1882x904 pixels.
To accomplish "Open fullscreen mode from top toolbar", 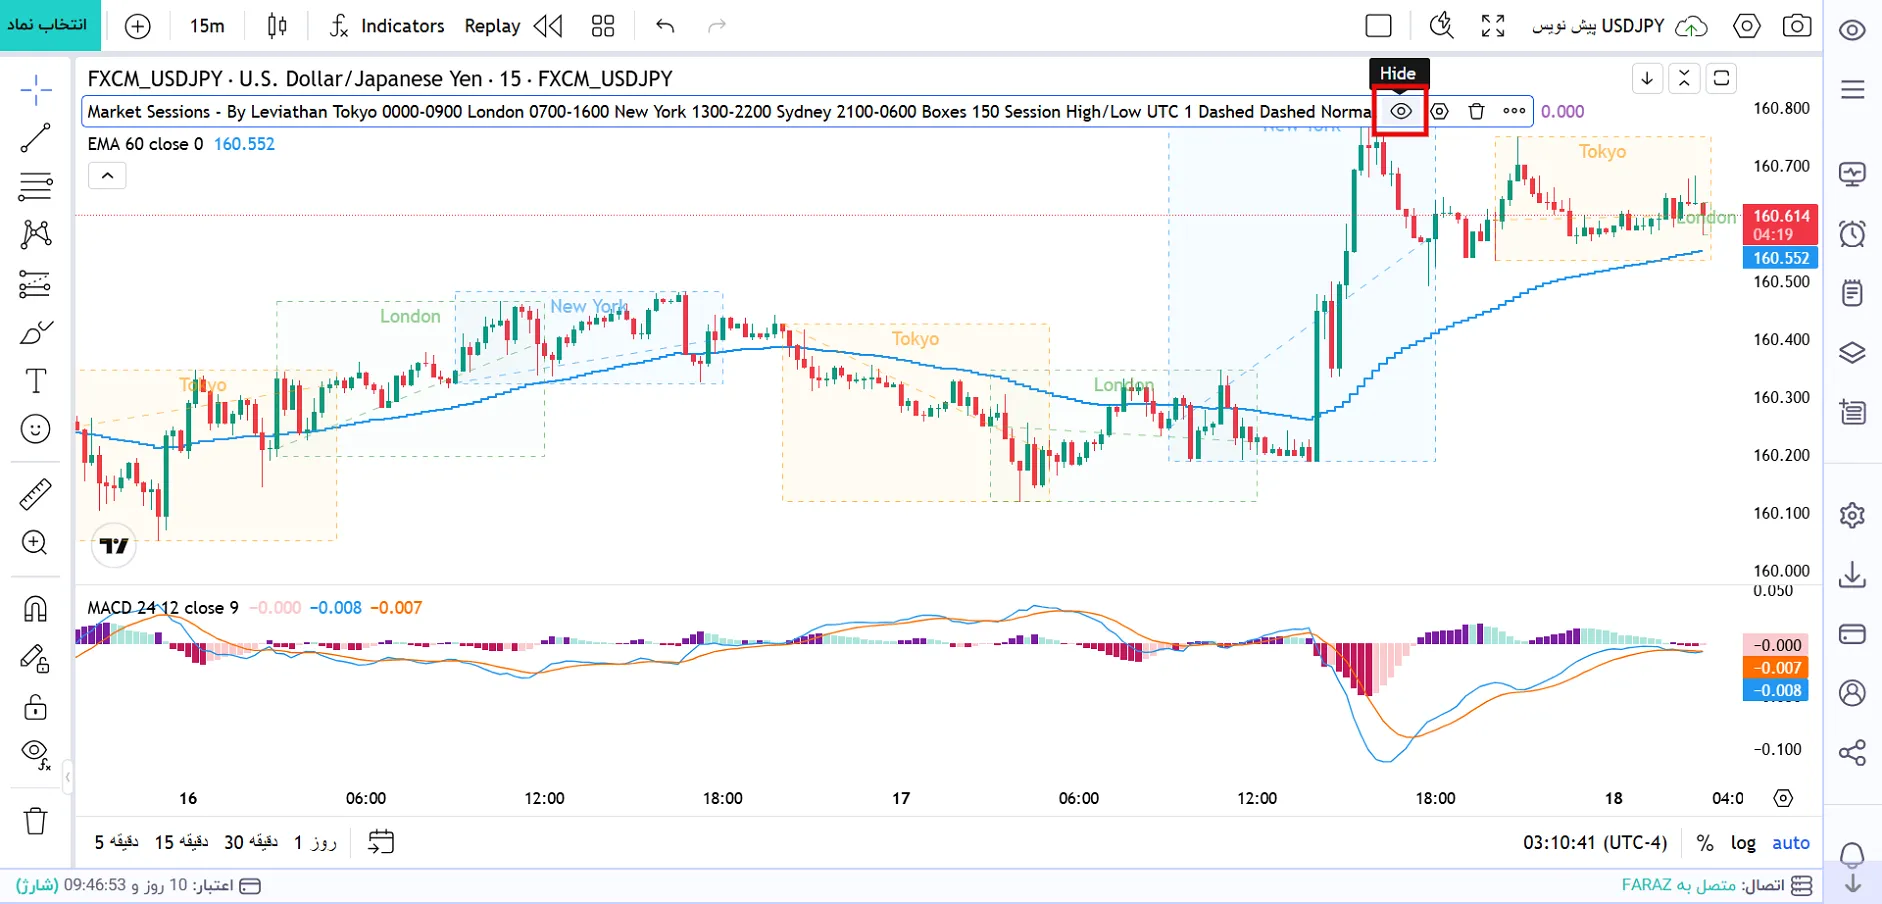I will click(x=1493, y=26).
